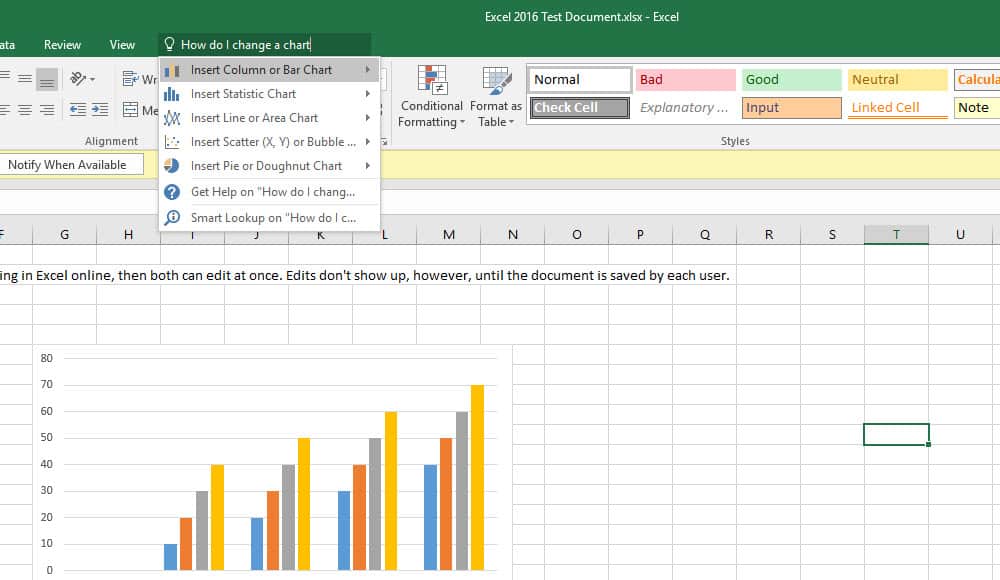Choose Insert Pie or Doughnut Chart
This screenshot has width=1000, height=580.
(269, 166)
